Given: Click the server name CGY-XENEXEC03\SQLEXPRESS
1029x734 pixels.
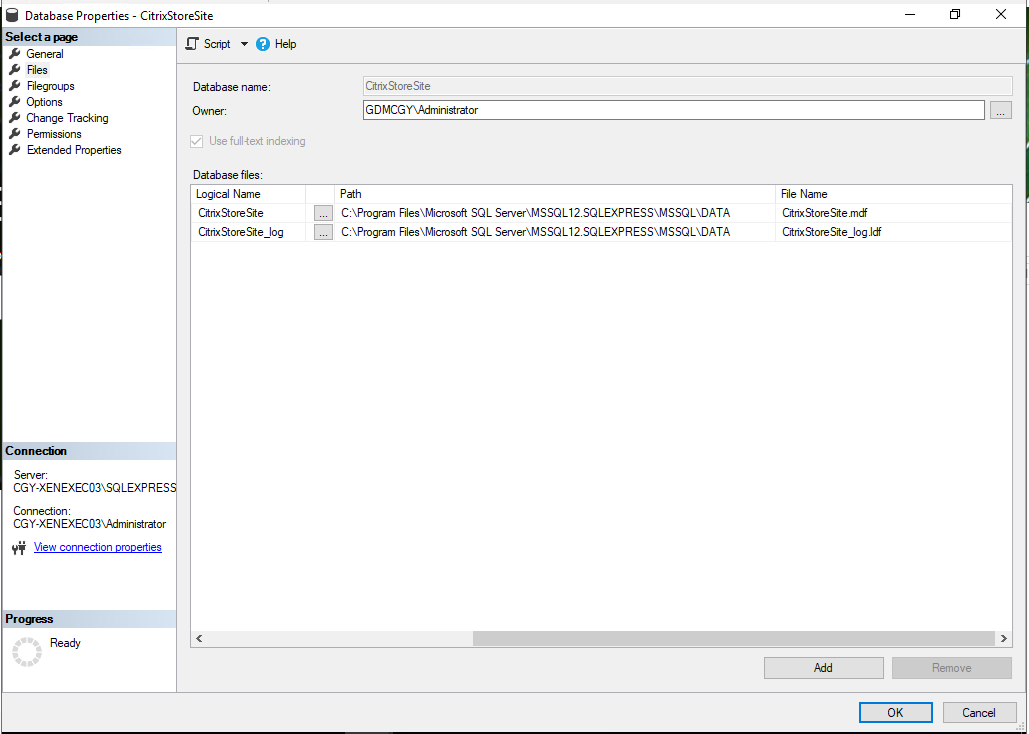Looking at the screenshot, I should tap(94, 488).
